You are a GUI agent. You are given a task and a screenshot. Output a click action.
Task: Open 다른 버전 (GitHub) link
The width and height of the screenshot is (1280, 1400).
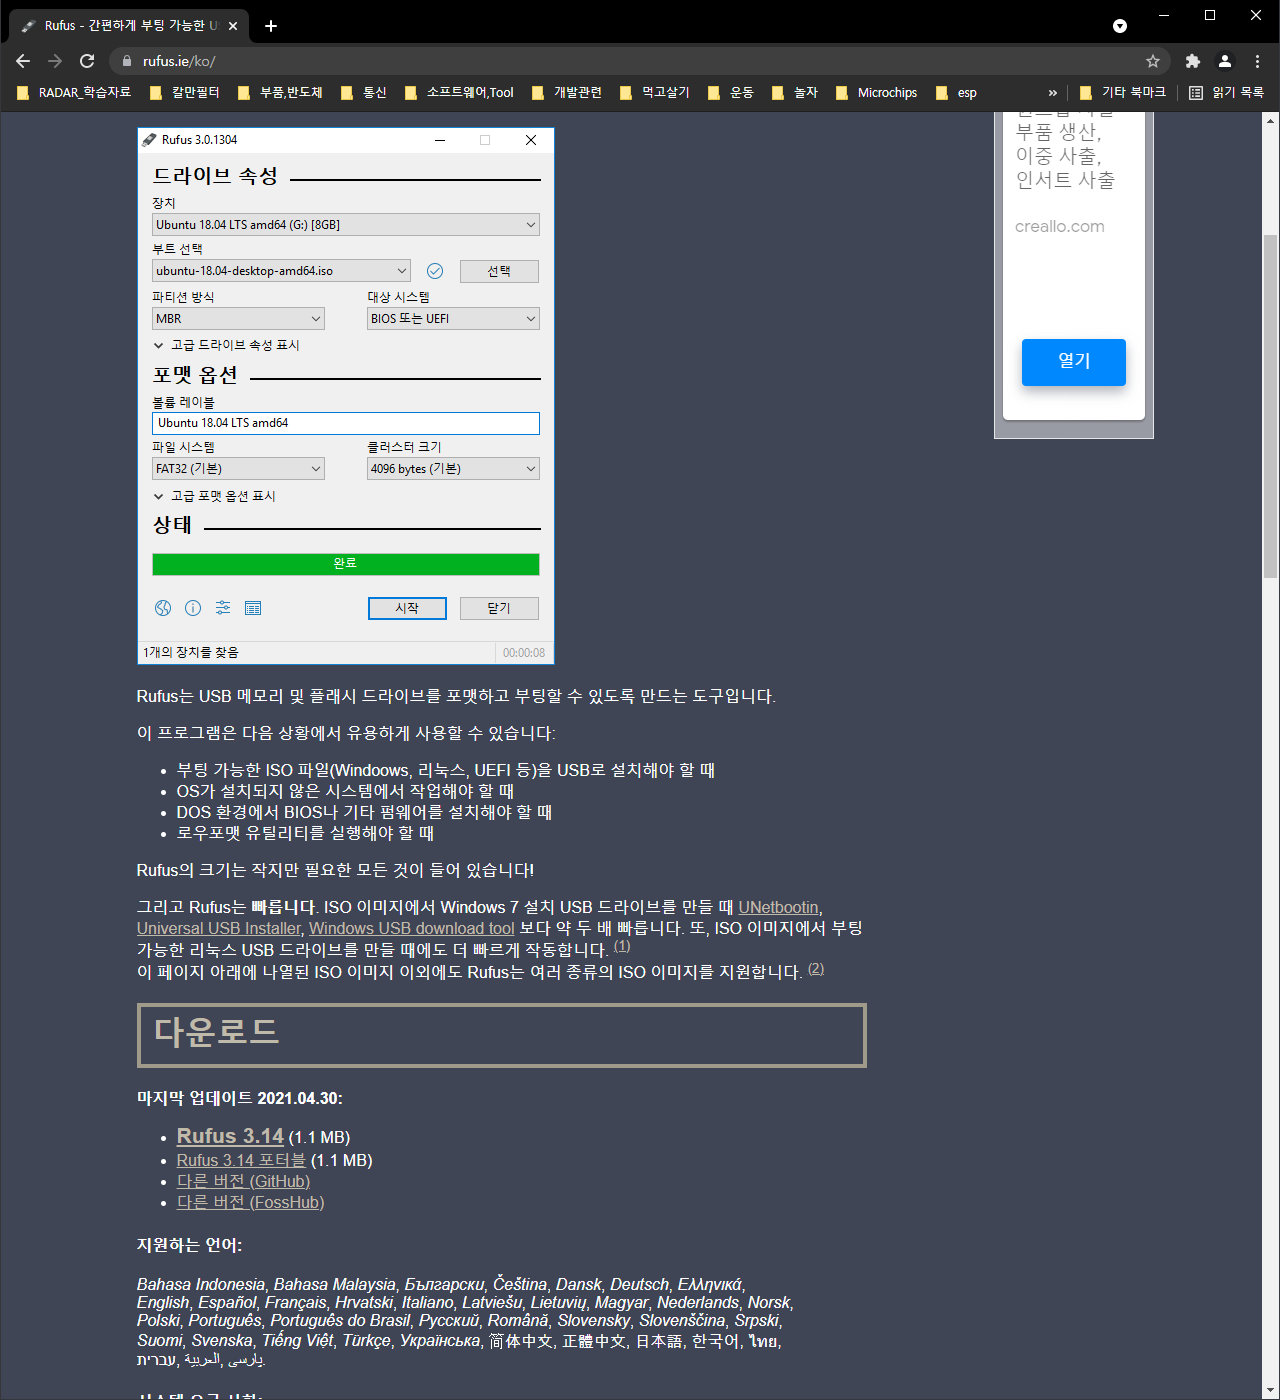pyautogui.click(x=243, y=1181)
